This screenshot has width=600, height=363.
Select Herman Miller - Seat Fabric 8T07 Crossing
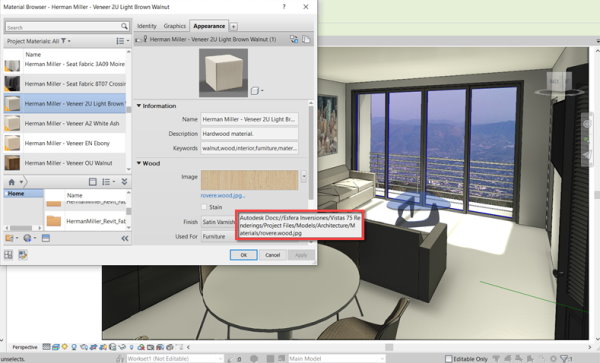(x=64, y=84)
